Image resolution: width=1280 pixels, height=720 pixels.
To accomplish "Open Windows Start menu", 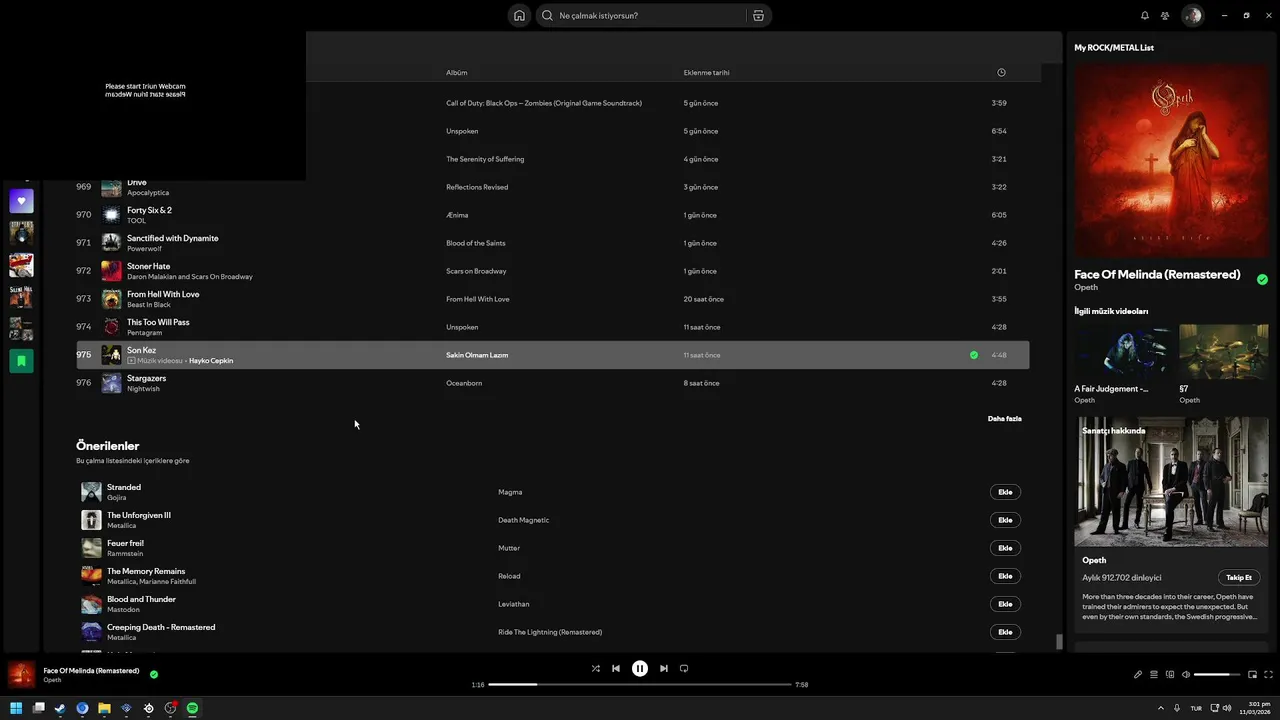I will point(16,708).
